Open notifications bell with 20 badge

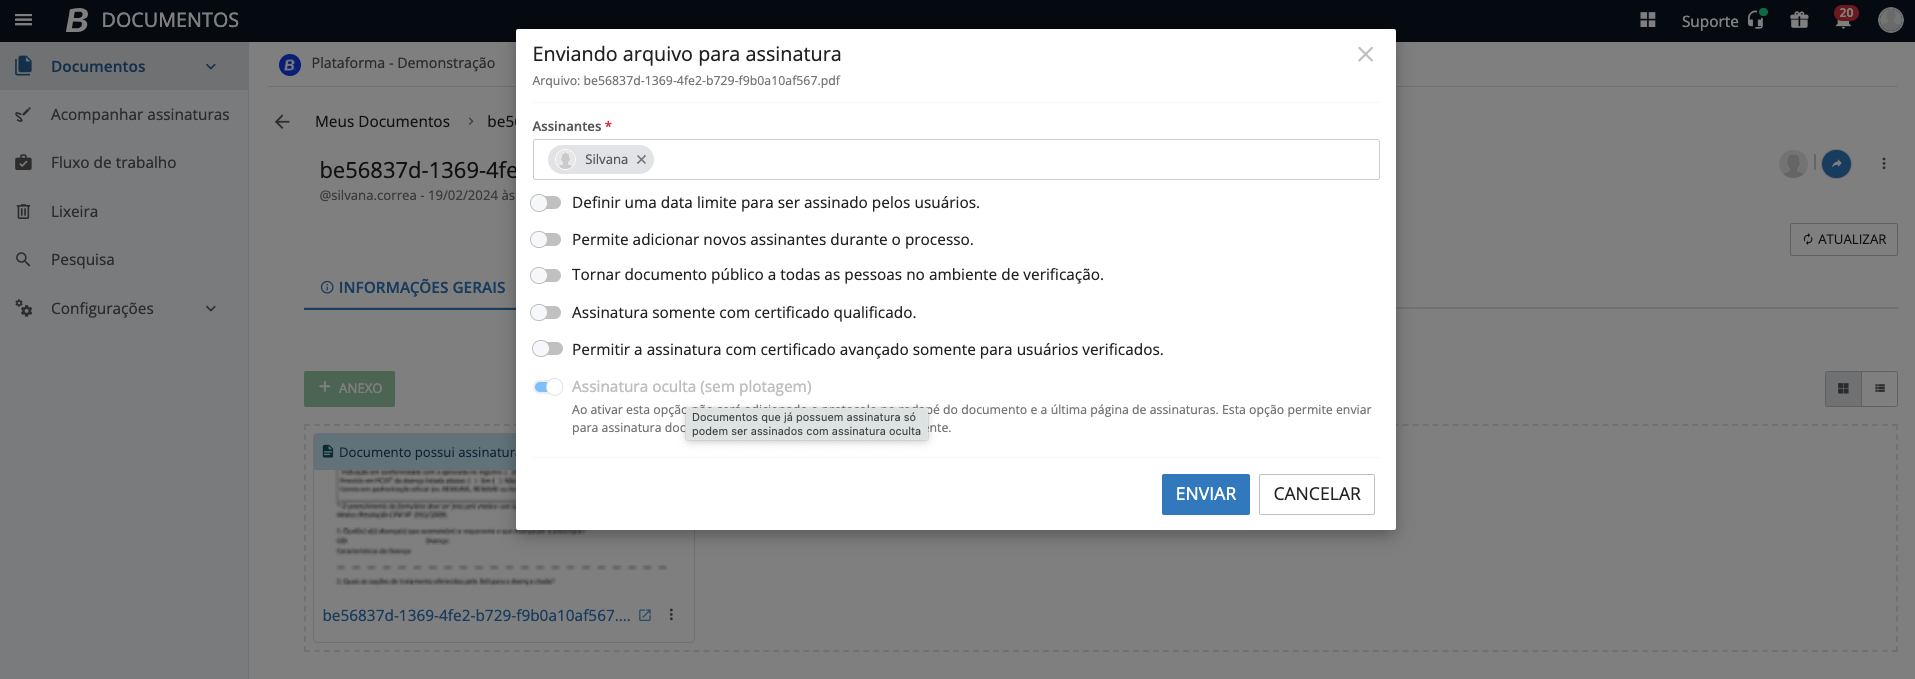1843,20
